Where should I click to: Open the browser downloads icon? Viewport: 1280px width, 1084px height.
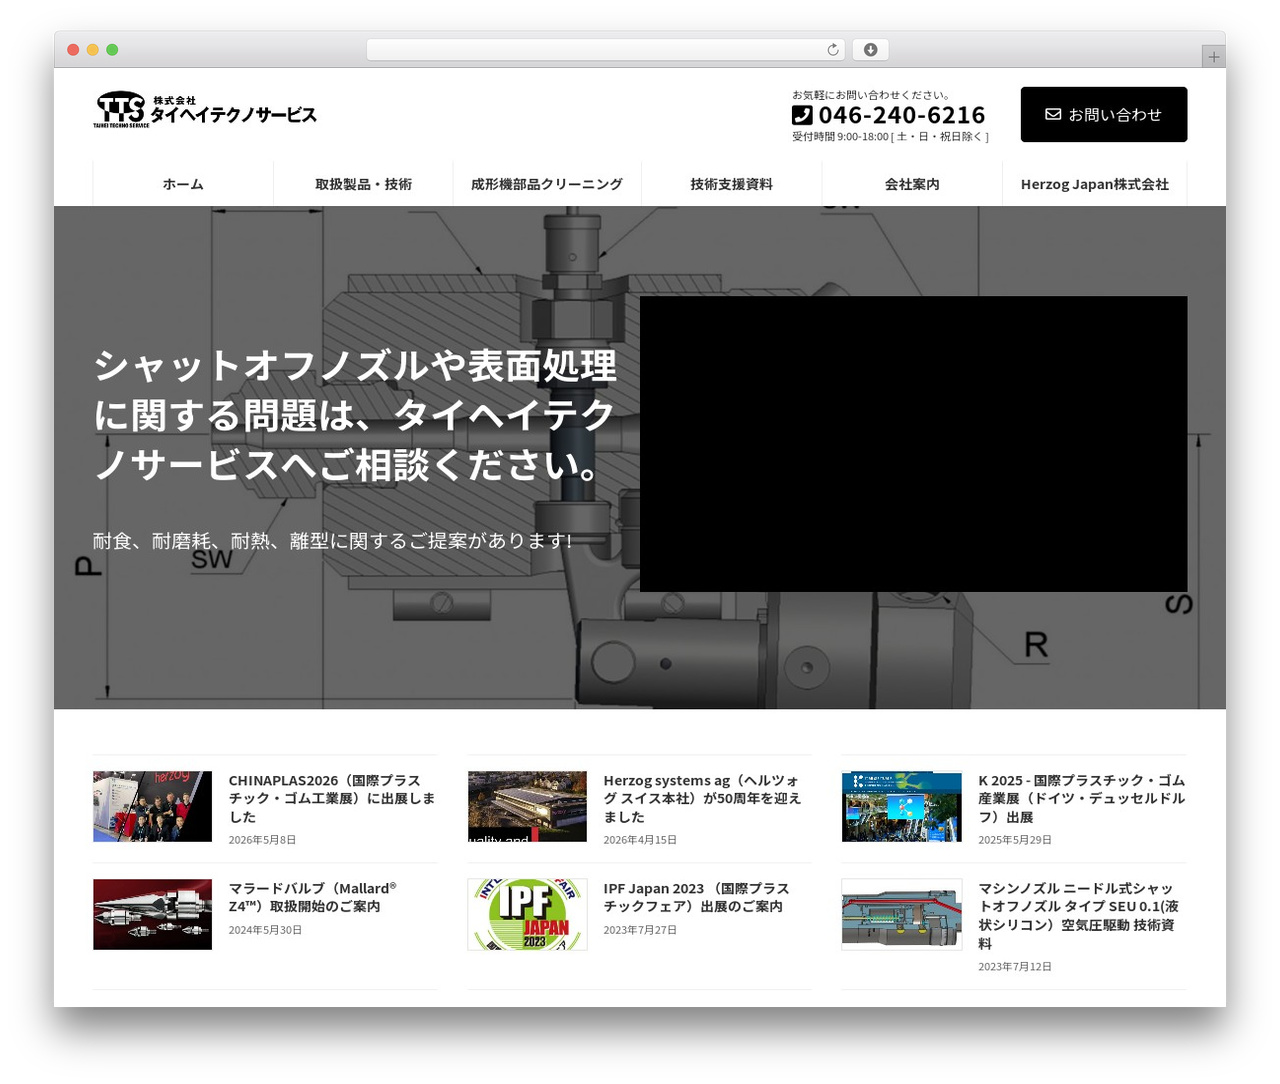pyautogui.click(x=870, y=50)
